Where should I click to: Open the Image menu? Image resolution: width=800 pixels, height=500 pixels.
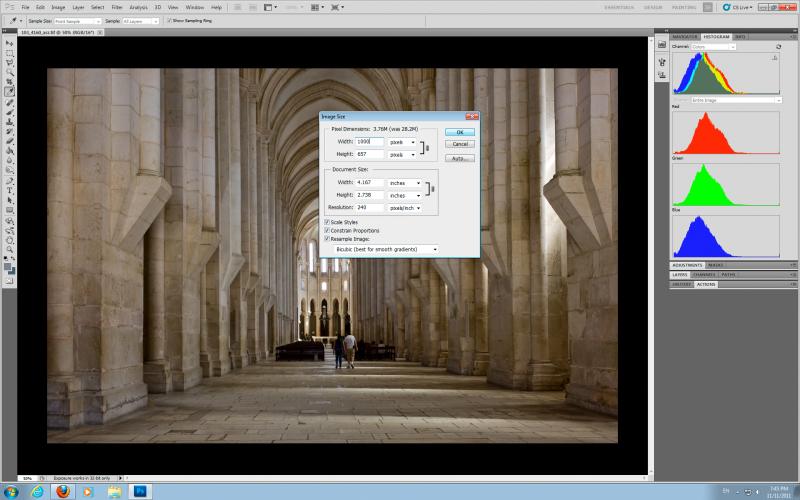(58, 8)
